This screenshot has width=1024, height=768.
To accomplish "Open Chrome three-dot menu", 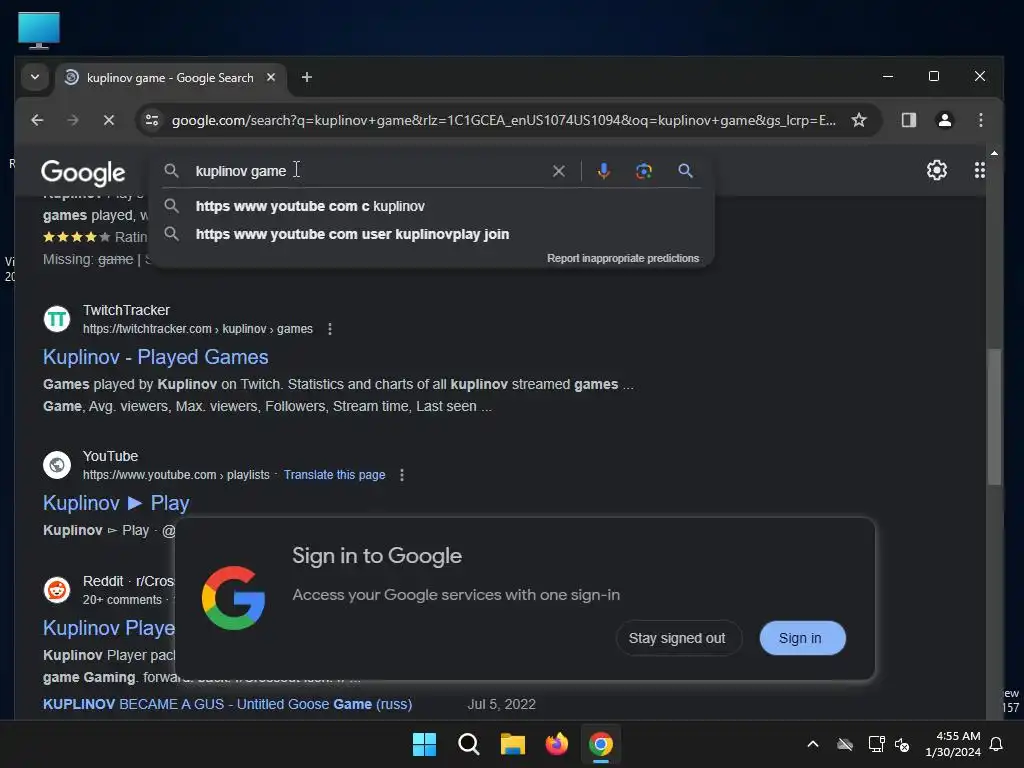I will 980,120.
